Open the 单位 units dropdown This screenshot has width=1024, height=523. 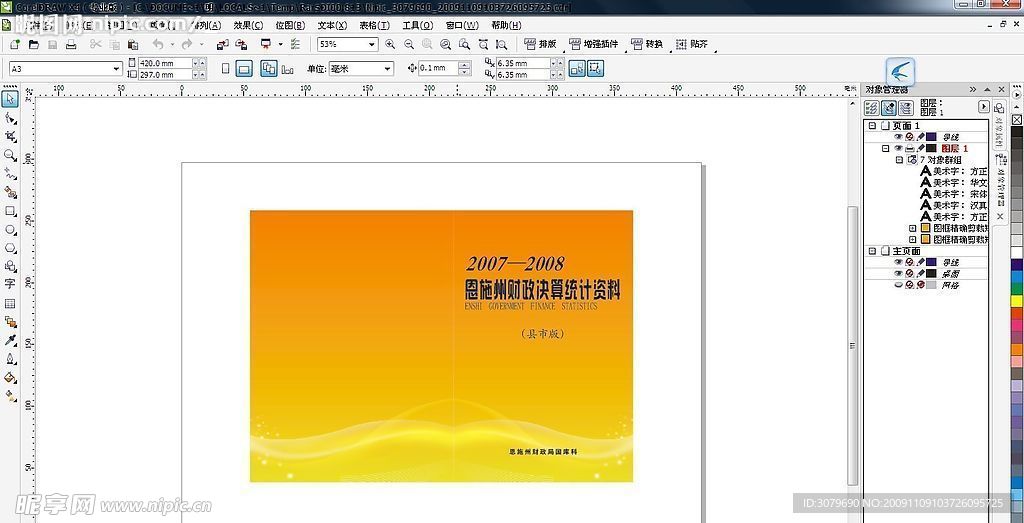point(387,69)
